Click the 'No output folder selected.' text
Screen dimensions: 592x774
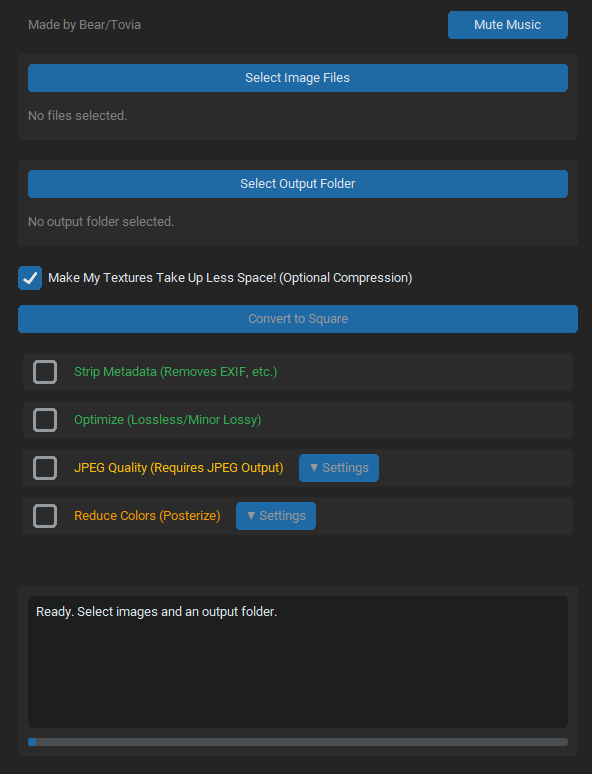(101, 222)
